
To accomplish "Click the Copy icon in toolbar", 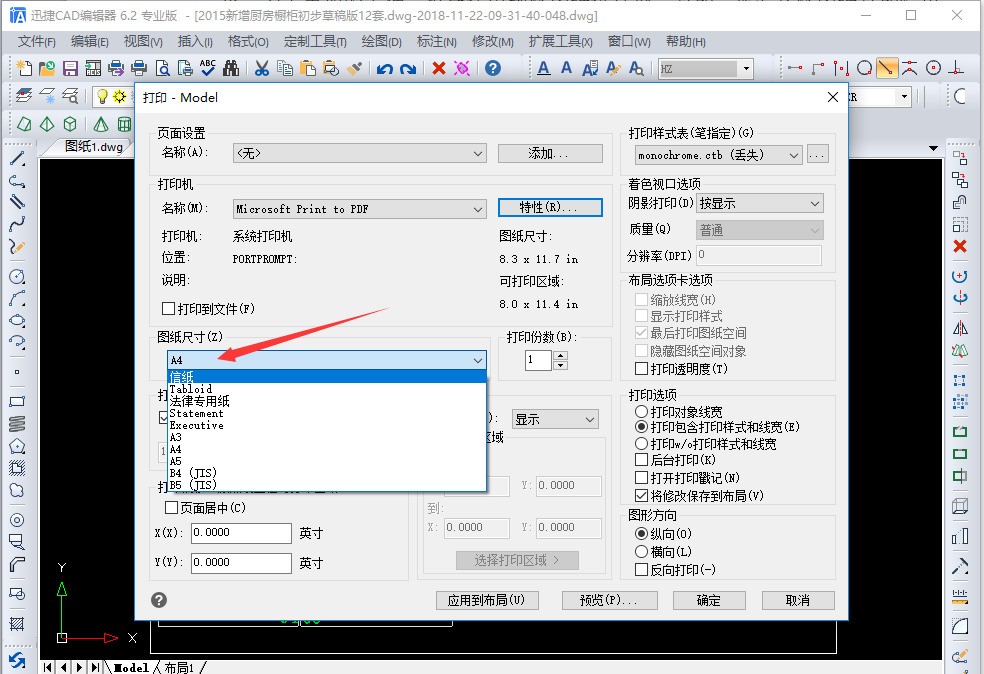I will 285,68.
